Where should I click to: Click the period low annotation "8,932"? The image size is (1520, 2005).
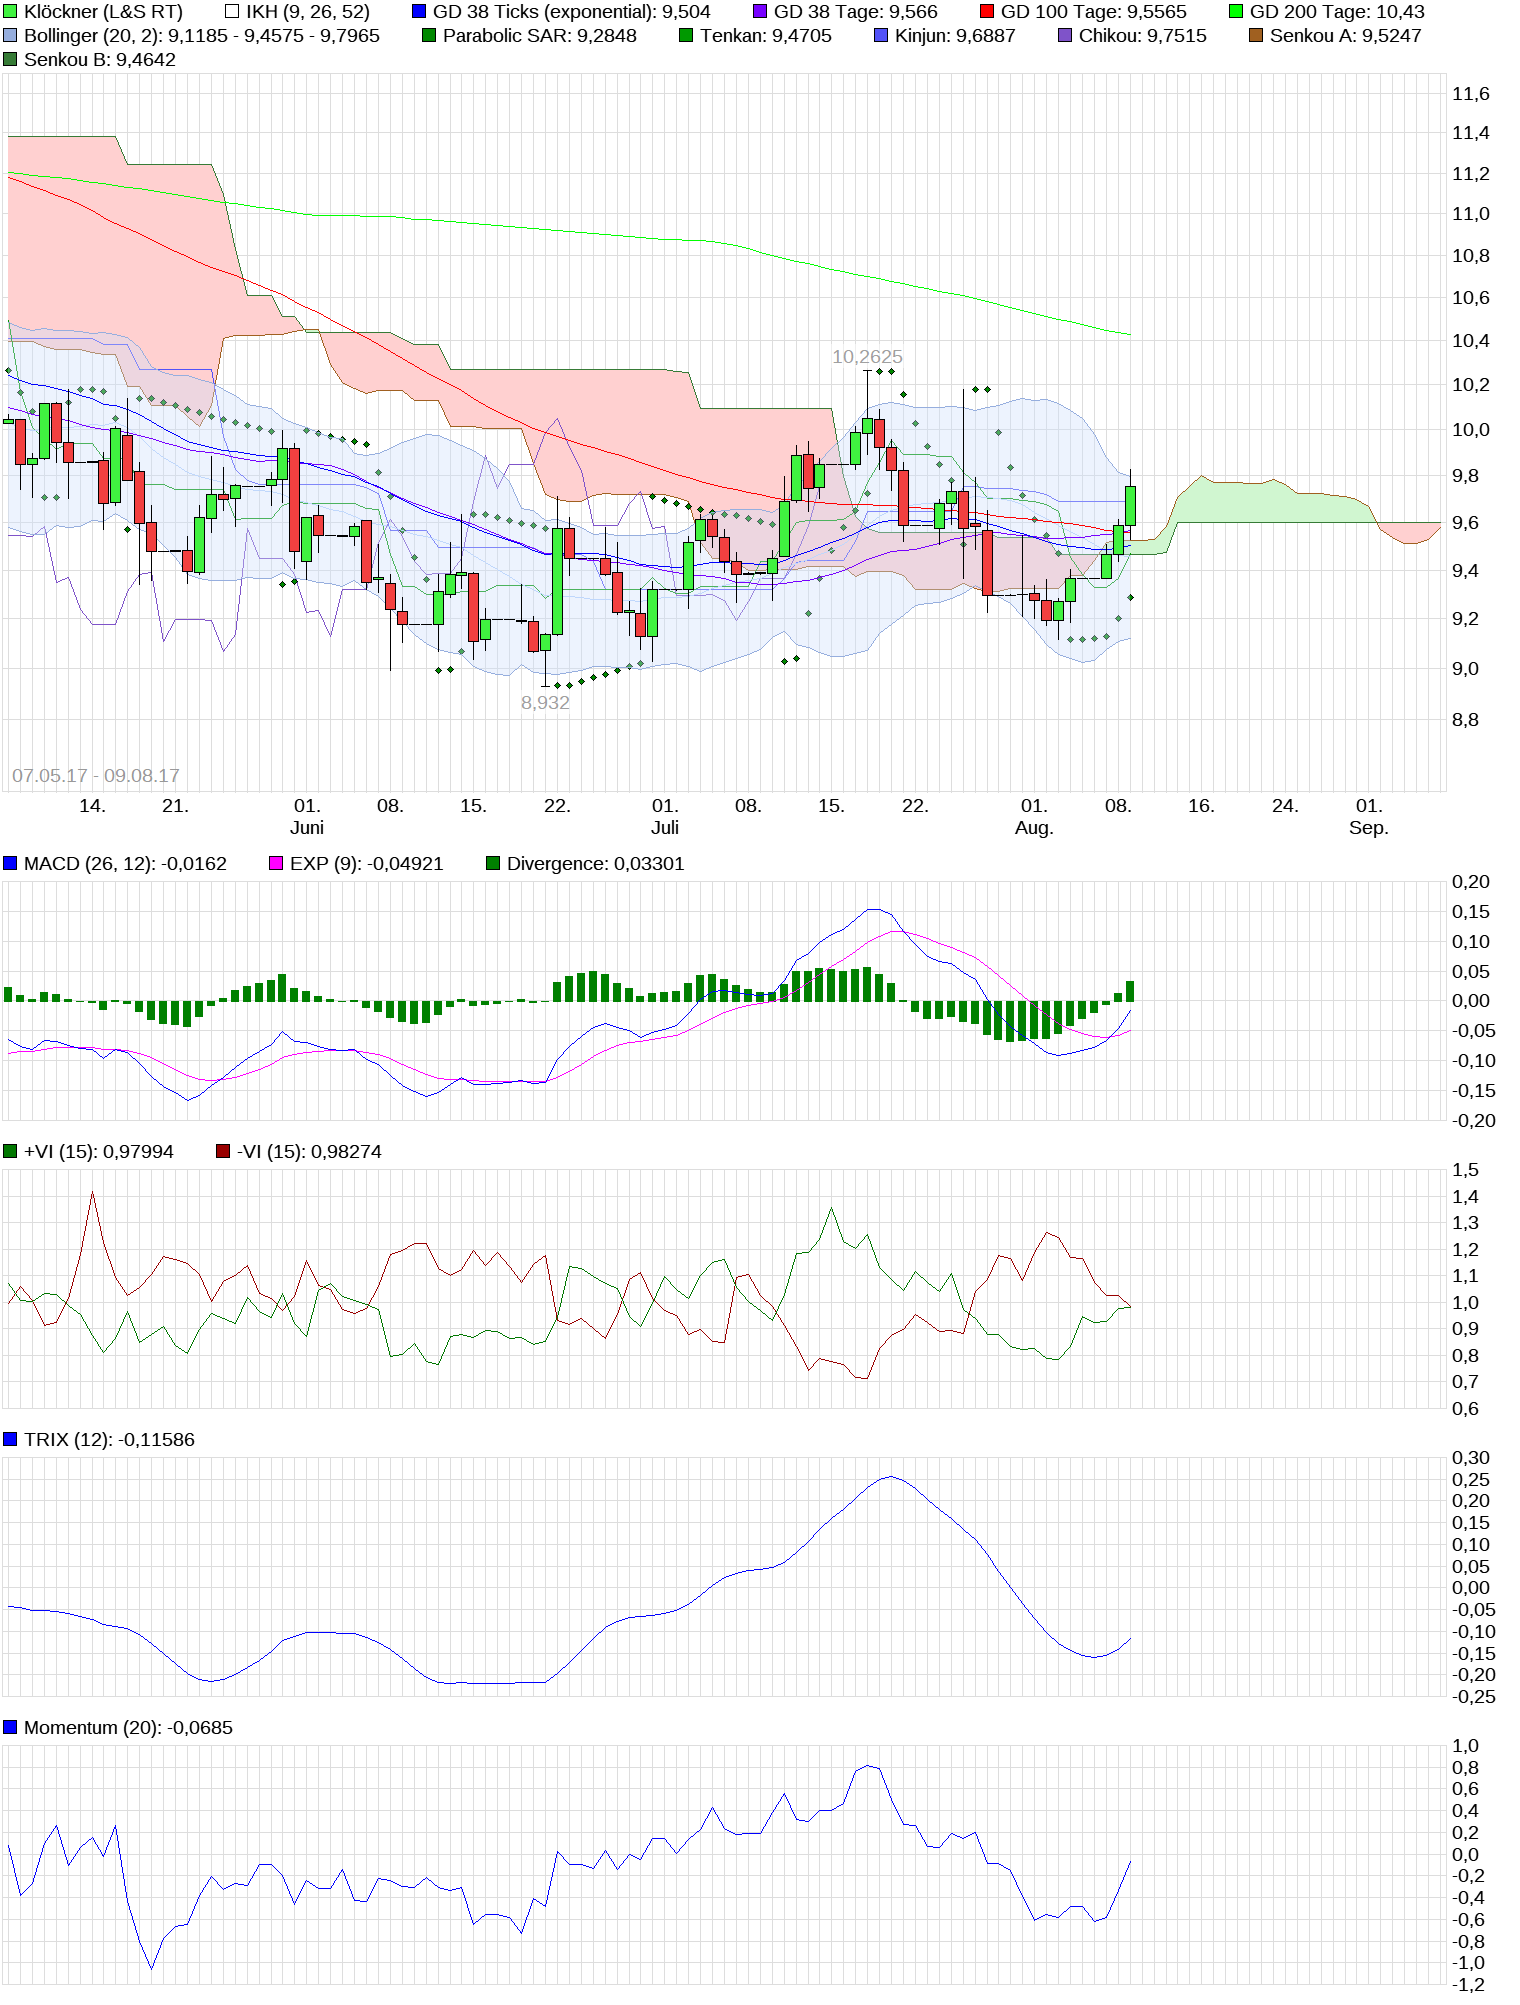click(545, 703)
